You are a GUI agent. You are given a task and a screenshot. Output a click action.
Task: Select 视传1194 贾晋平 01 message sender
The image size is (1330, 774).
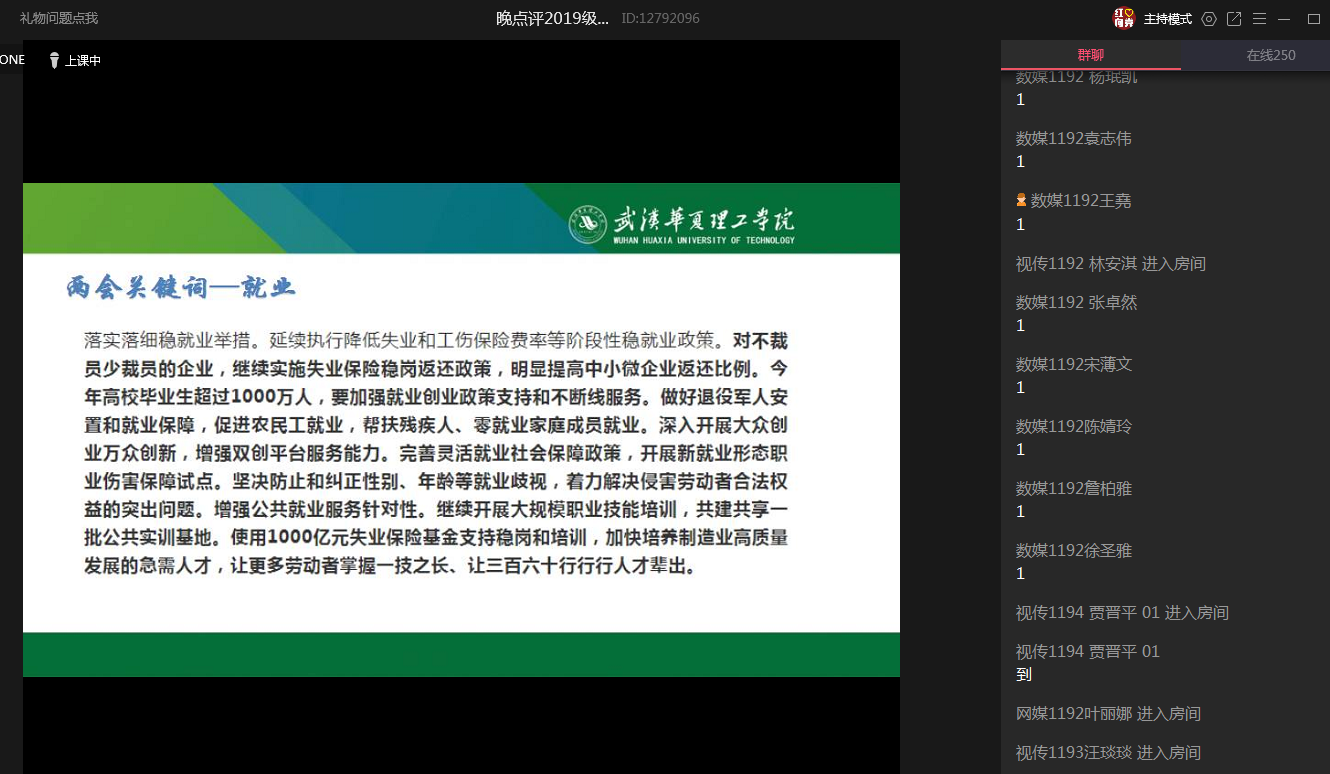tap(1087, 652)
